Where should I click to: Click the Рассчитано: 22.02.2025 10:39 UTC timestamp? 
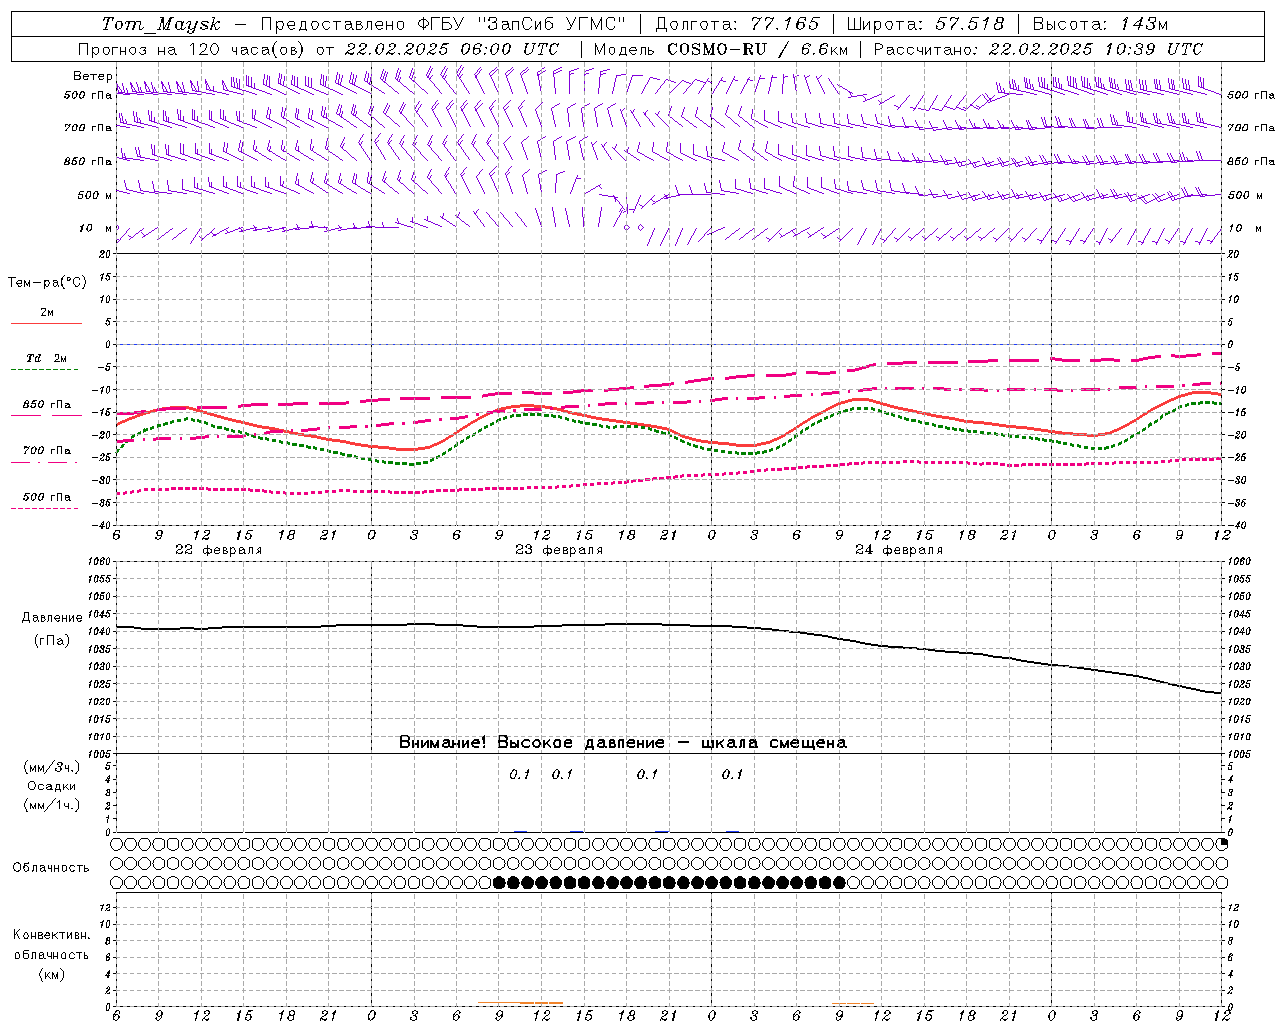[x=1038, y=49]
